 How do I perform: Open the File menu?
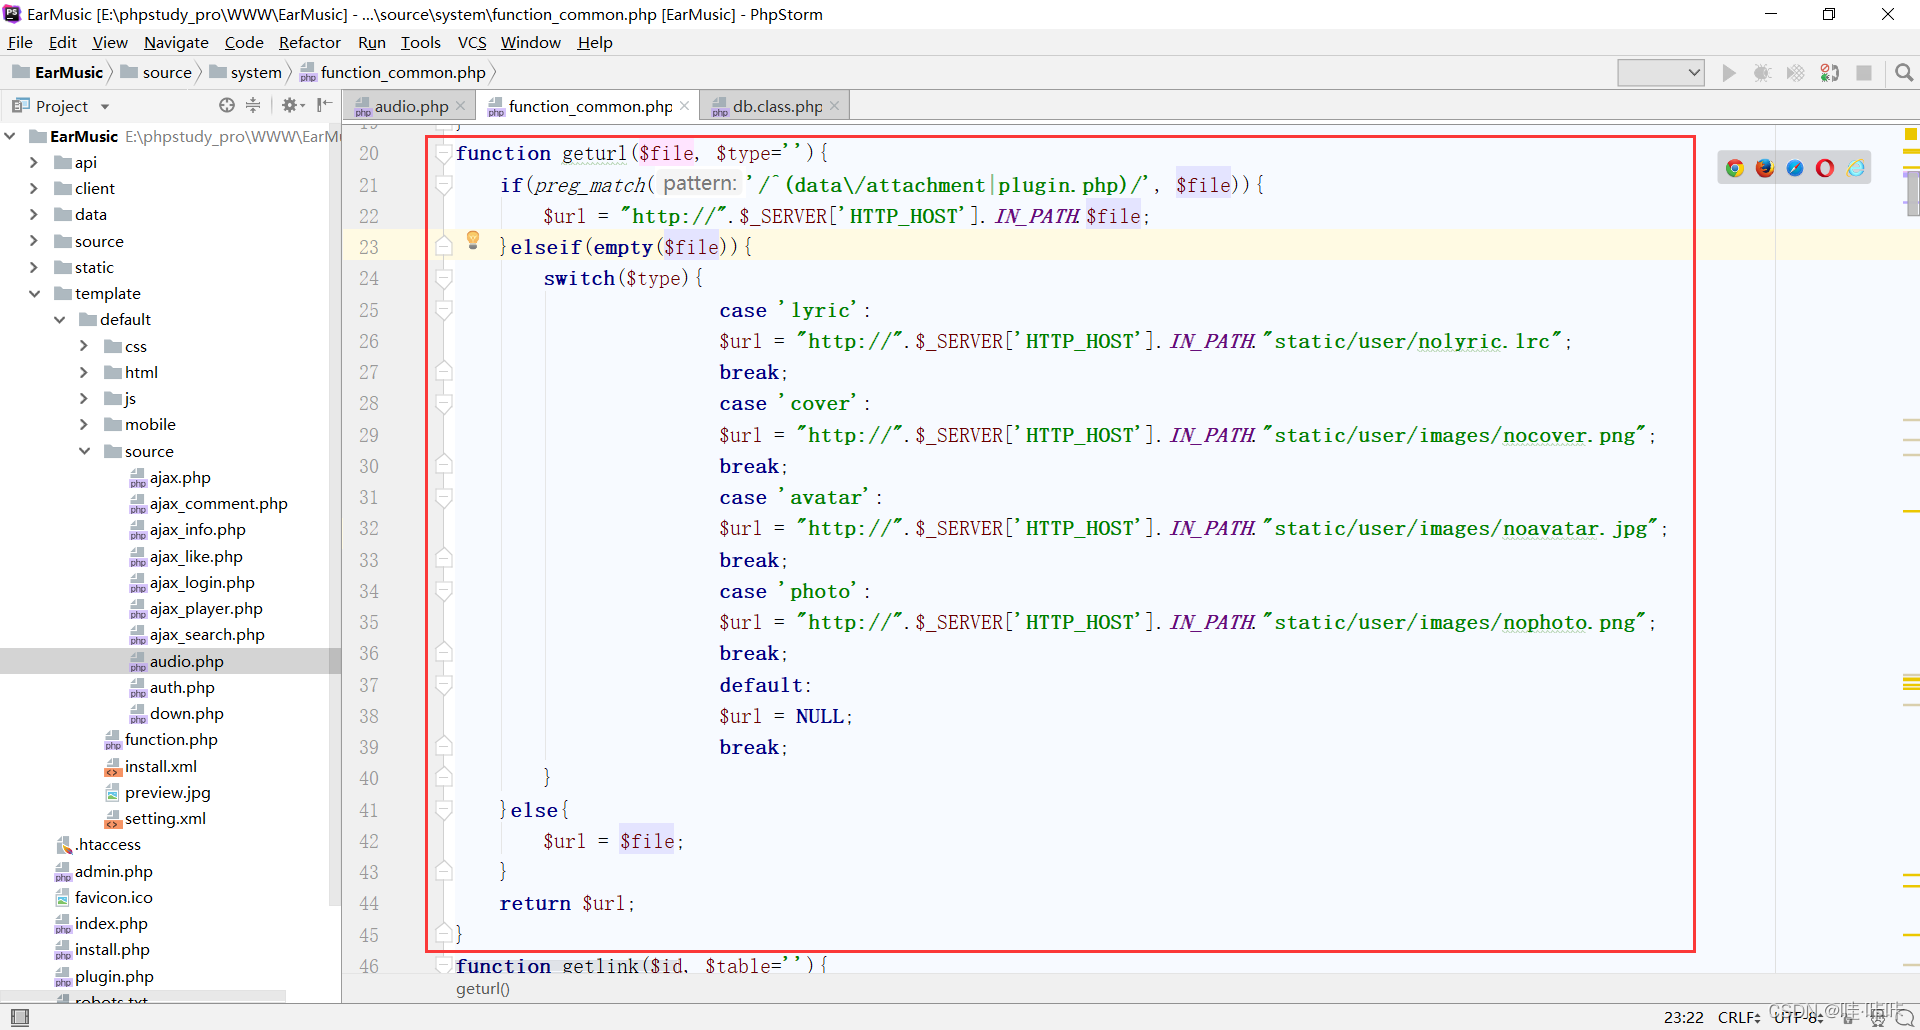(x=20, y=42)
